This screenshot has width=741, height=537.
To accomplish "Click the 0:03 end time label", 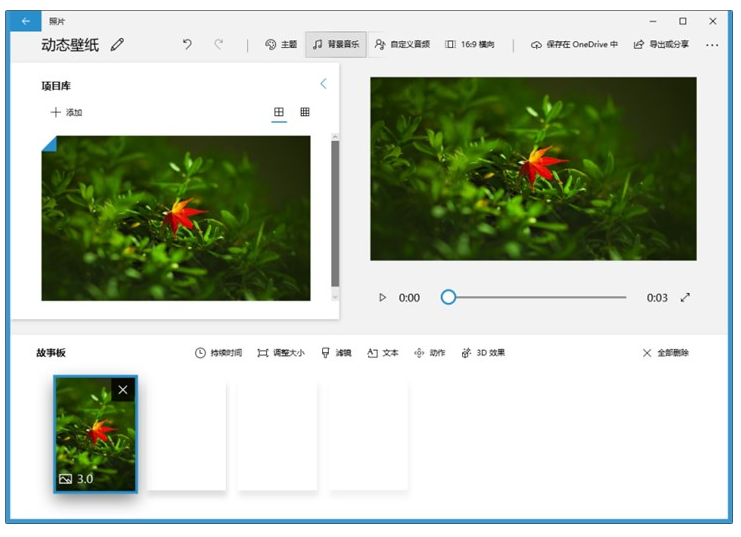I will tap(657, 297).
